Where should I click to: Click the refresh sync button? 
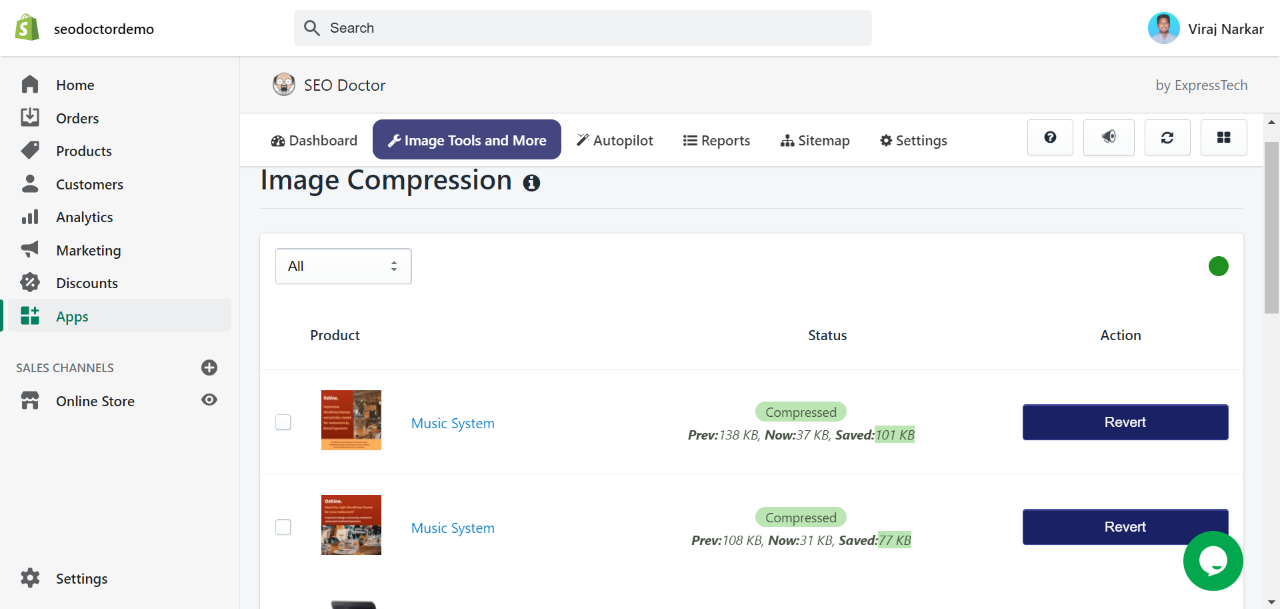click(x=1167, y=138)
